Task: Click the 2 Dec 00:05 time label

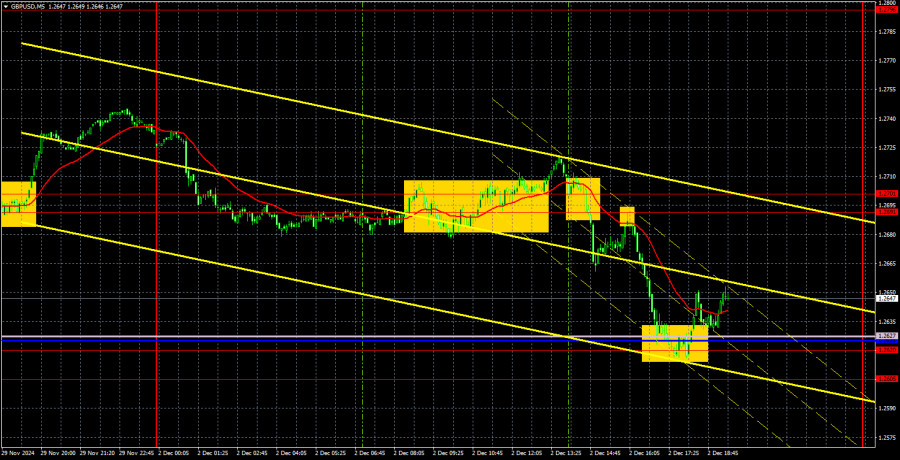Action: click(x=174, y=453)
